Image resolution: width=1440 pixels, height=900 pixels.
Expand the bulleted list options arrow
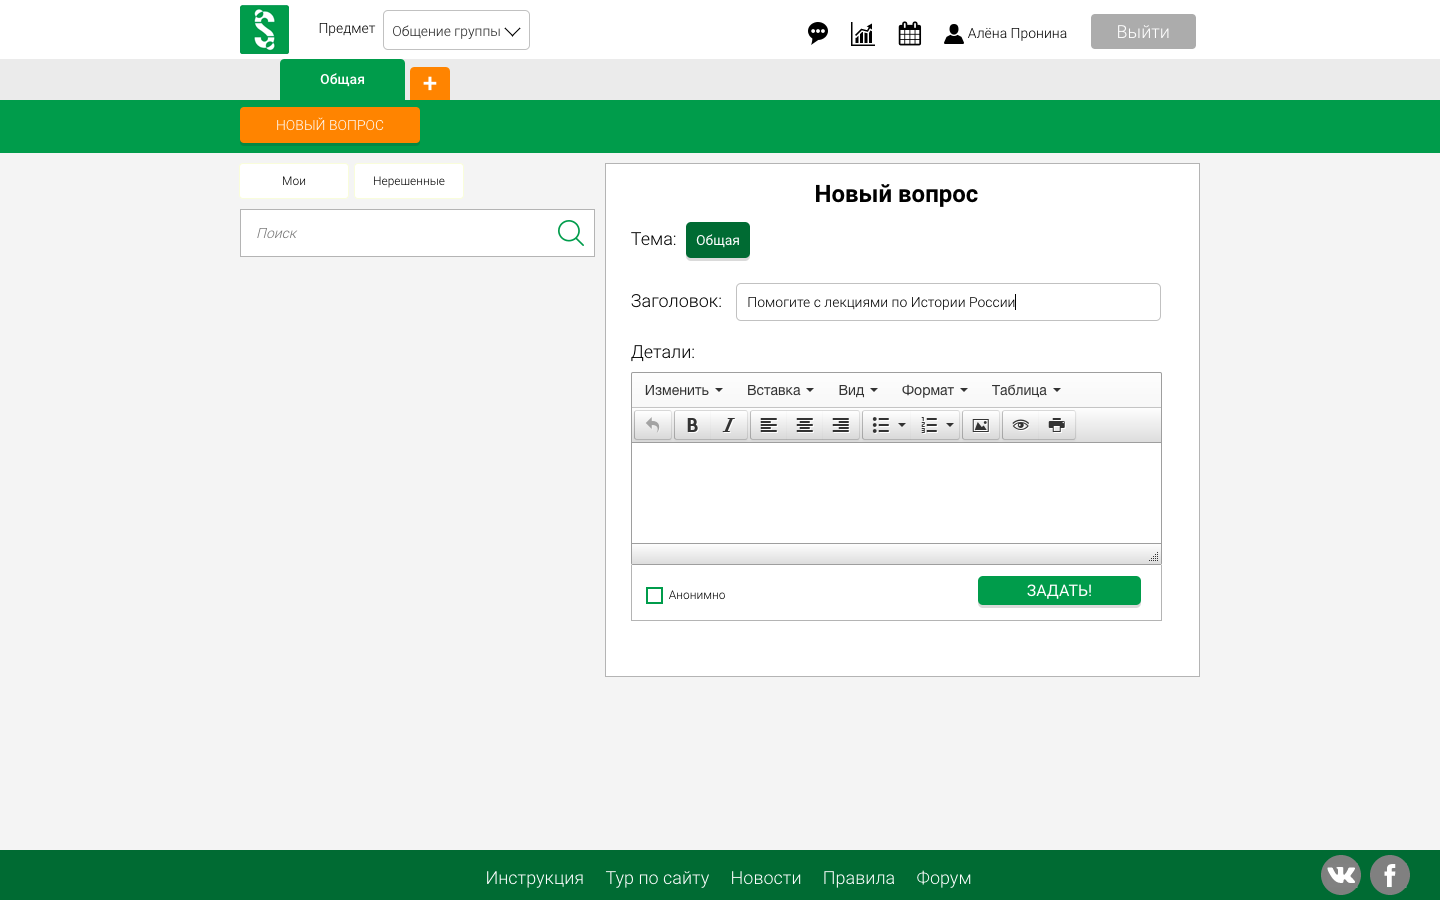point(901,424)
